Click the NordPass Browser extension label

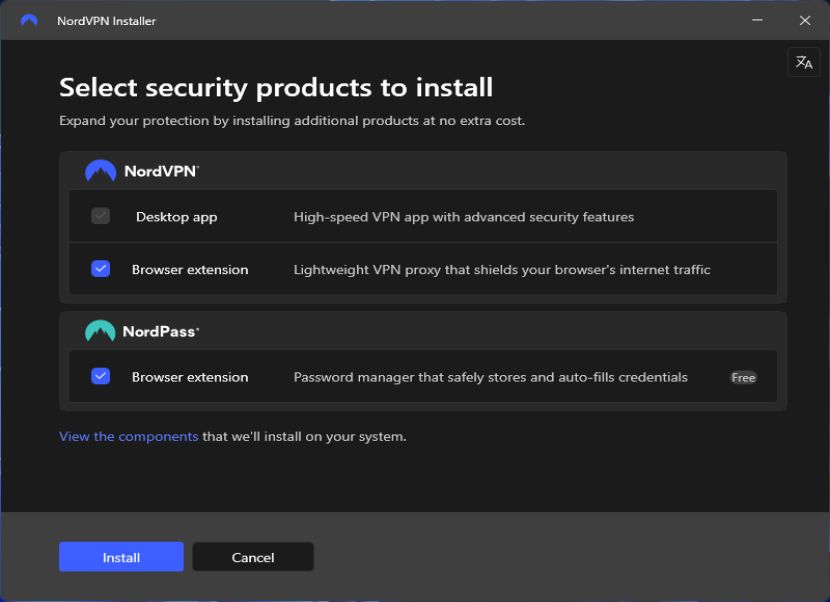190,377
